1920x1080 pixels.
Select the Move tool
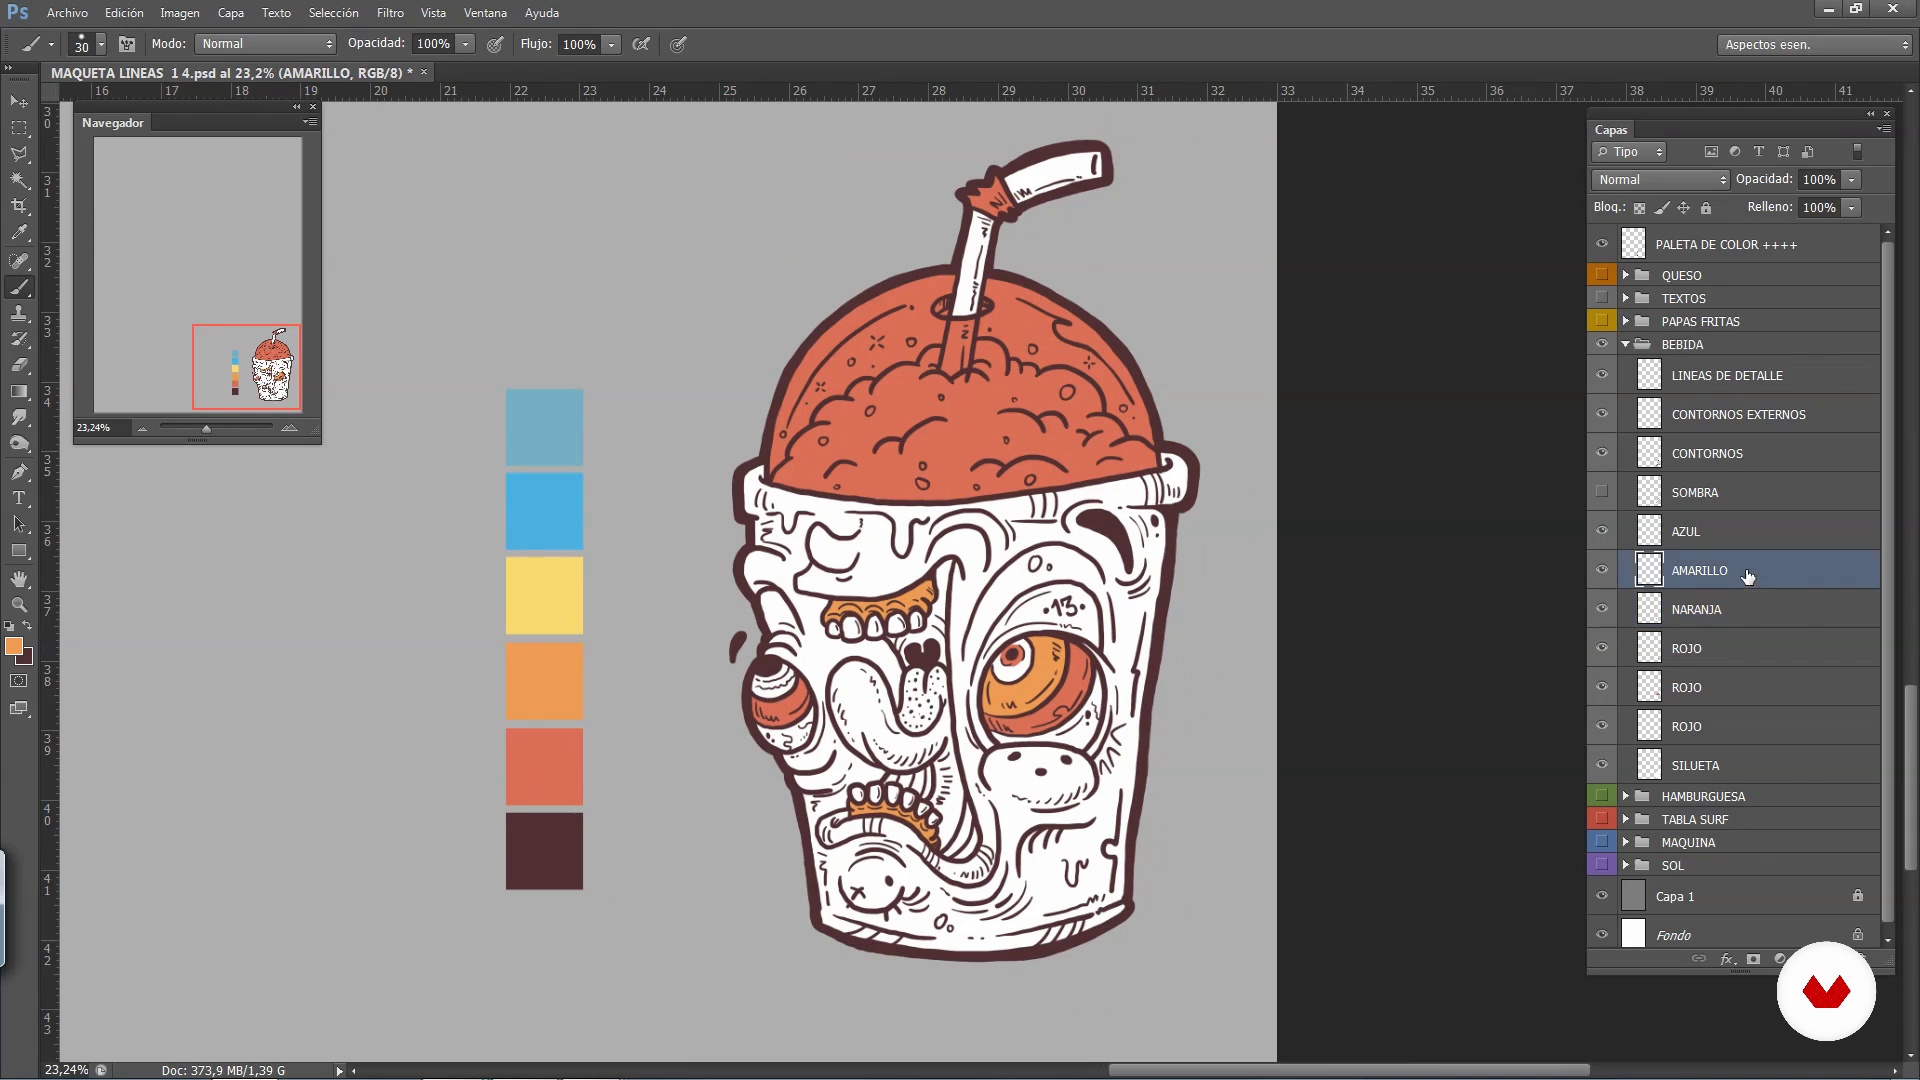(19, 102)
